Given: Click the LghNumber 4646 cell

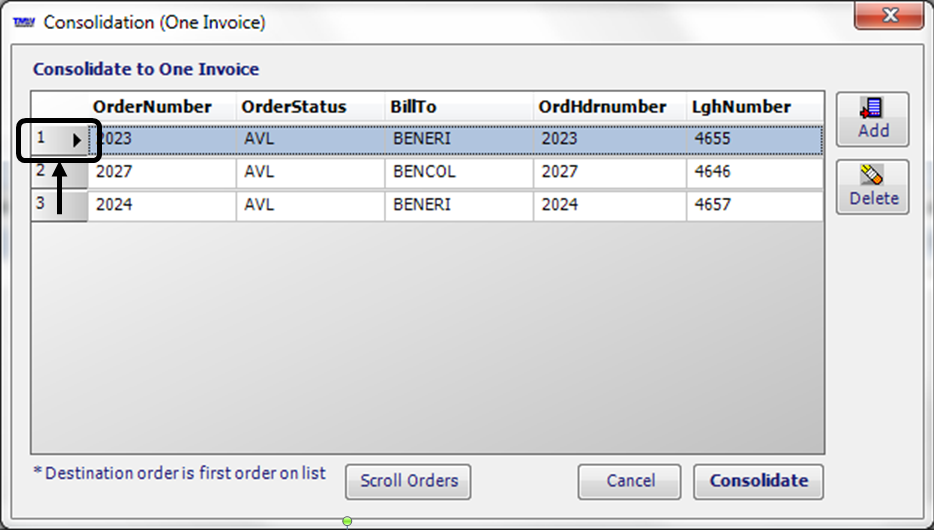Looking at the screenshot, I should click(713, 172).
